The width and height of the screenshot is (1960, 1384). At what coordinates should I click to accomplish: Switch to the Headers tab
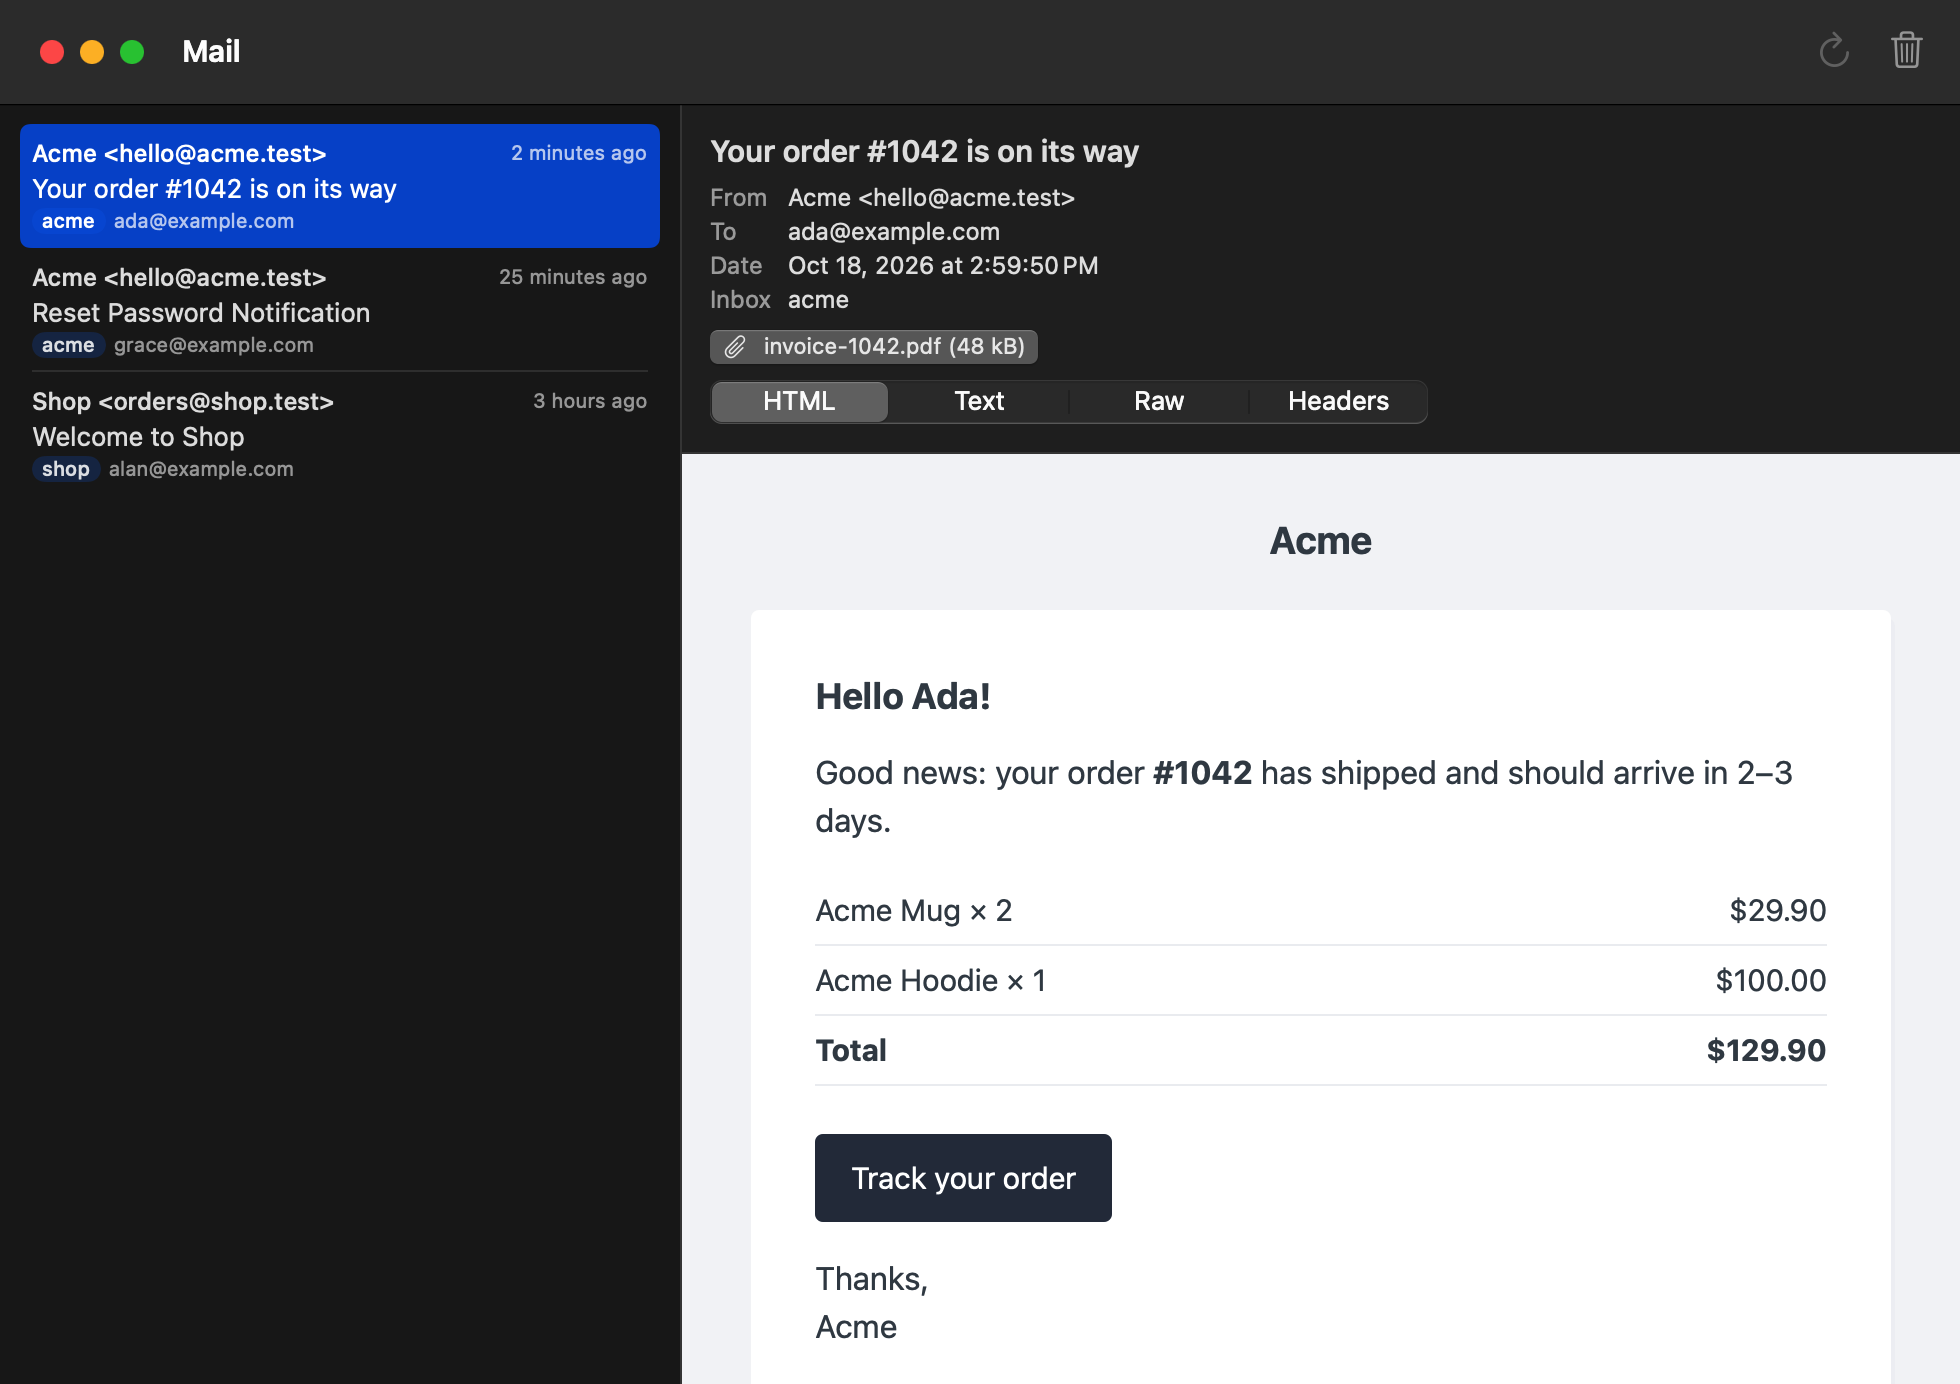point(1338,402)
